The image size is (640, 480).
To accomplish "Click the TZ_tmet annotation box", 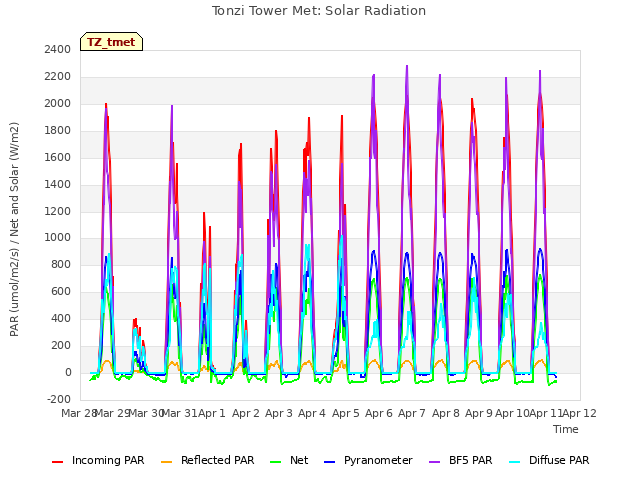I will pyautogui.click(x=111, y=42).
